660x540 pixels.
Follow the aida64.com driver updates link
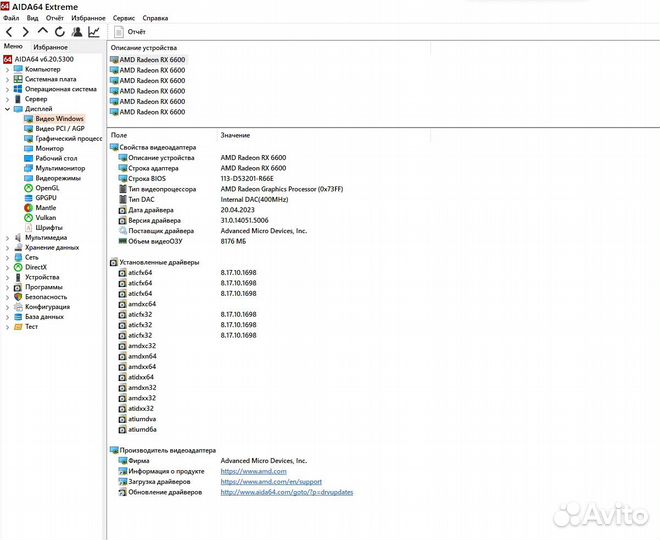pyautogui.click(x=286, y=492)
